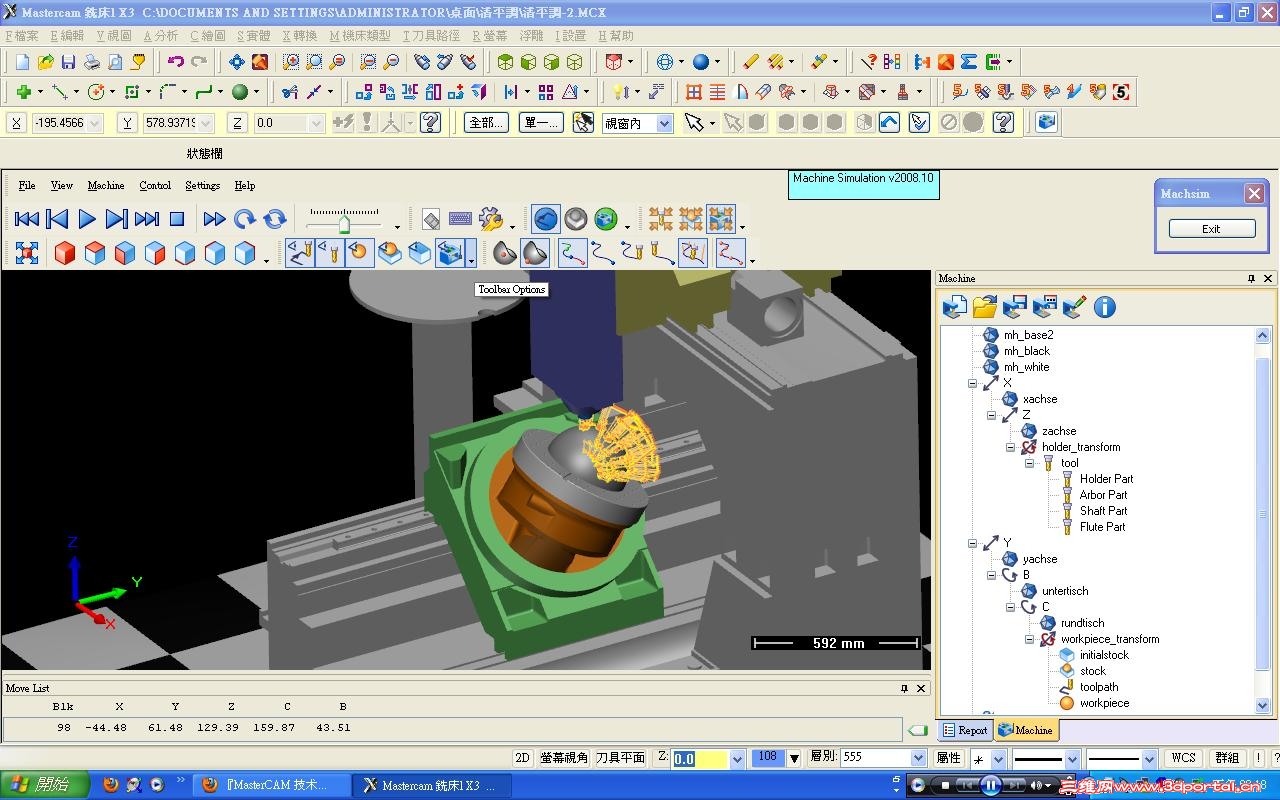Screen dimensions: 1280x800
Task: Select Flute Part in machine tree
Action: [x=1102, y=527]
